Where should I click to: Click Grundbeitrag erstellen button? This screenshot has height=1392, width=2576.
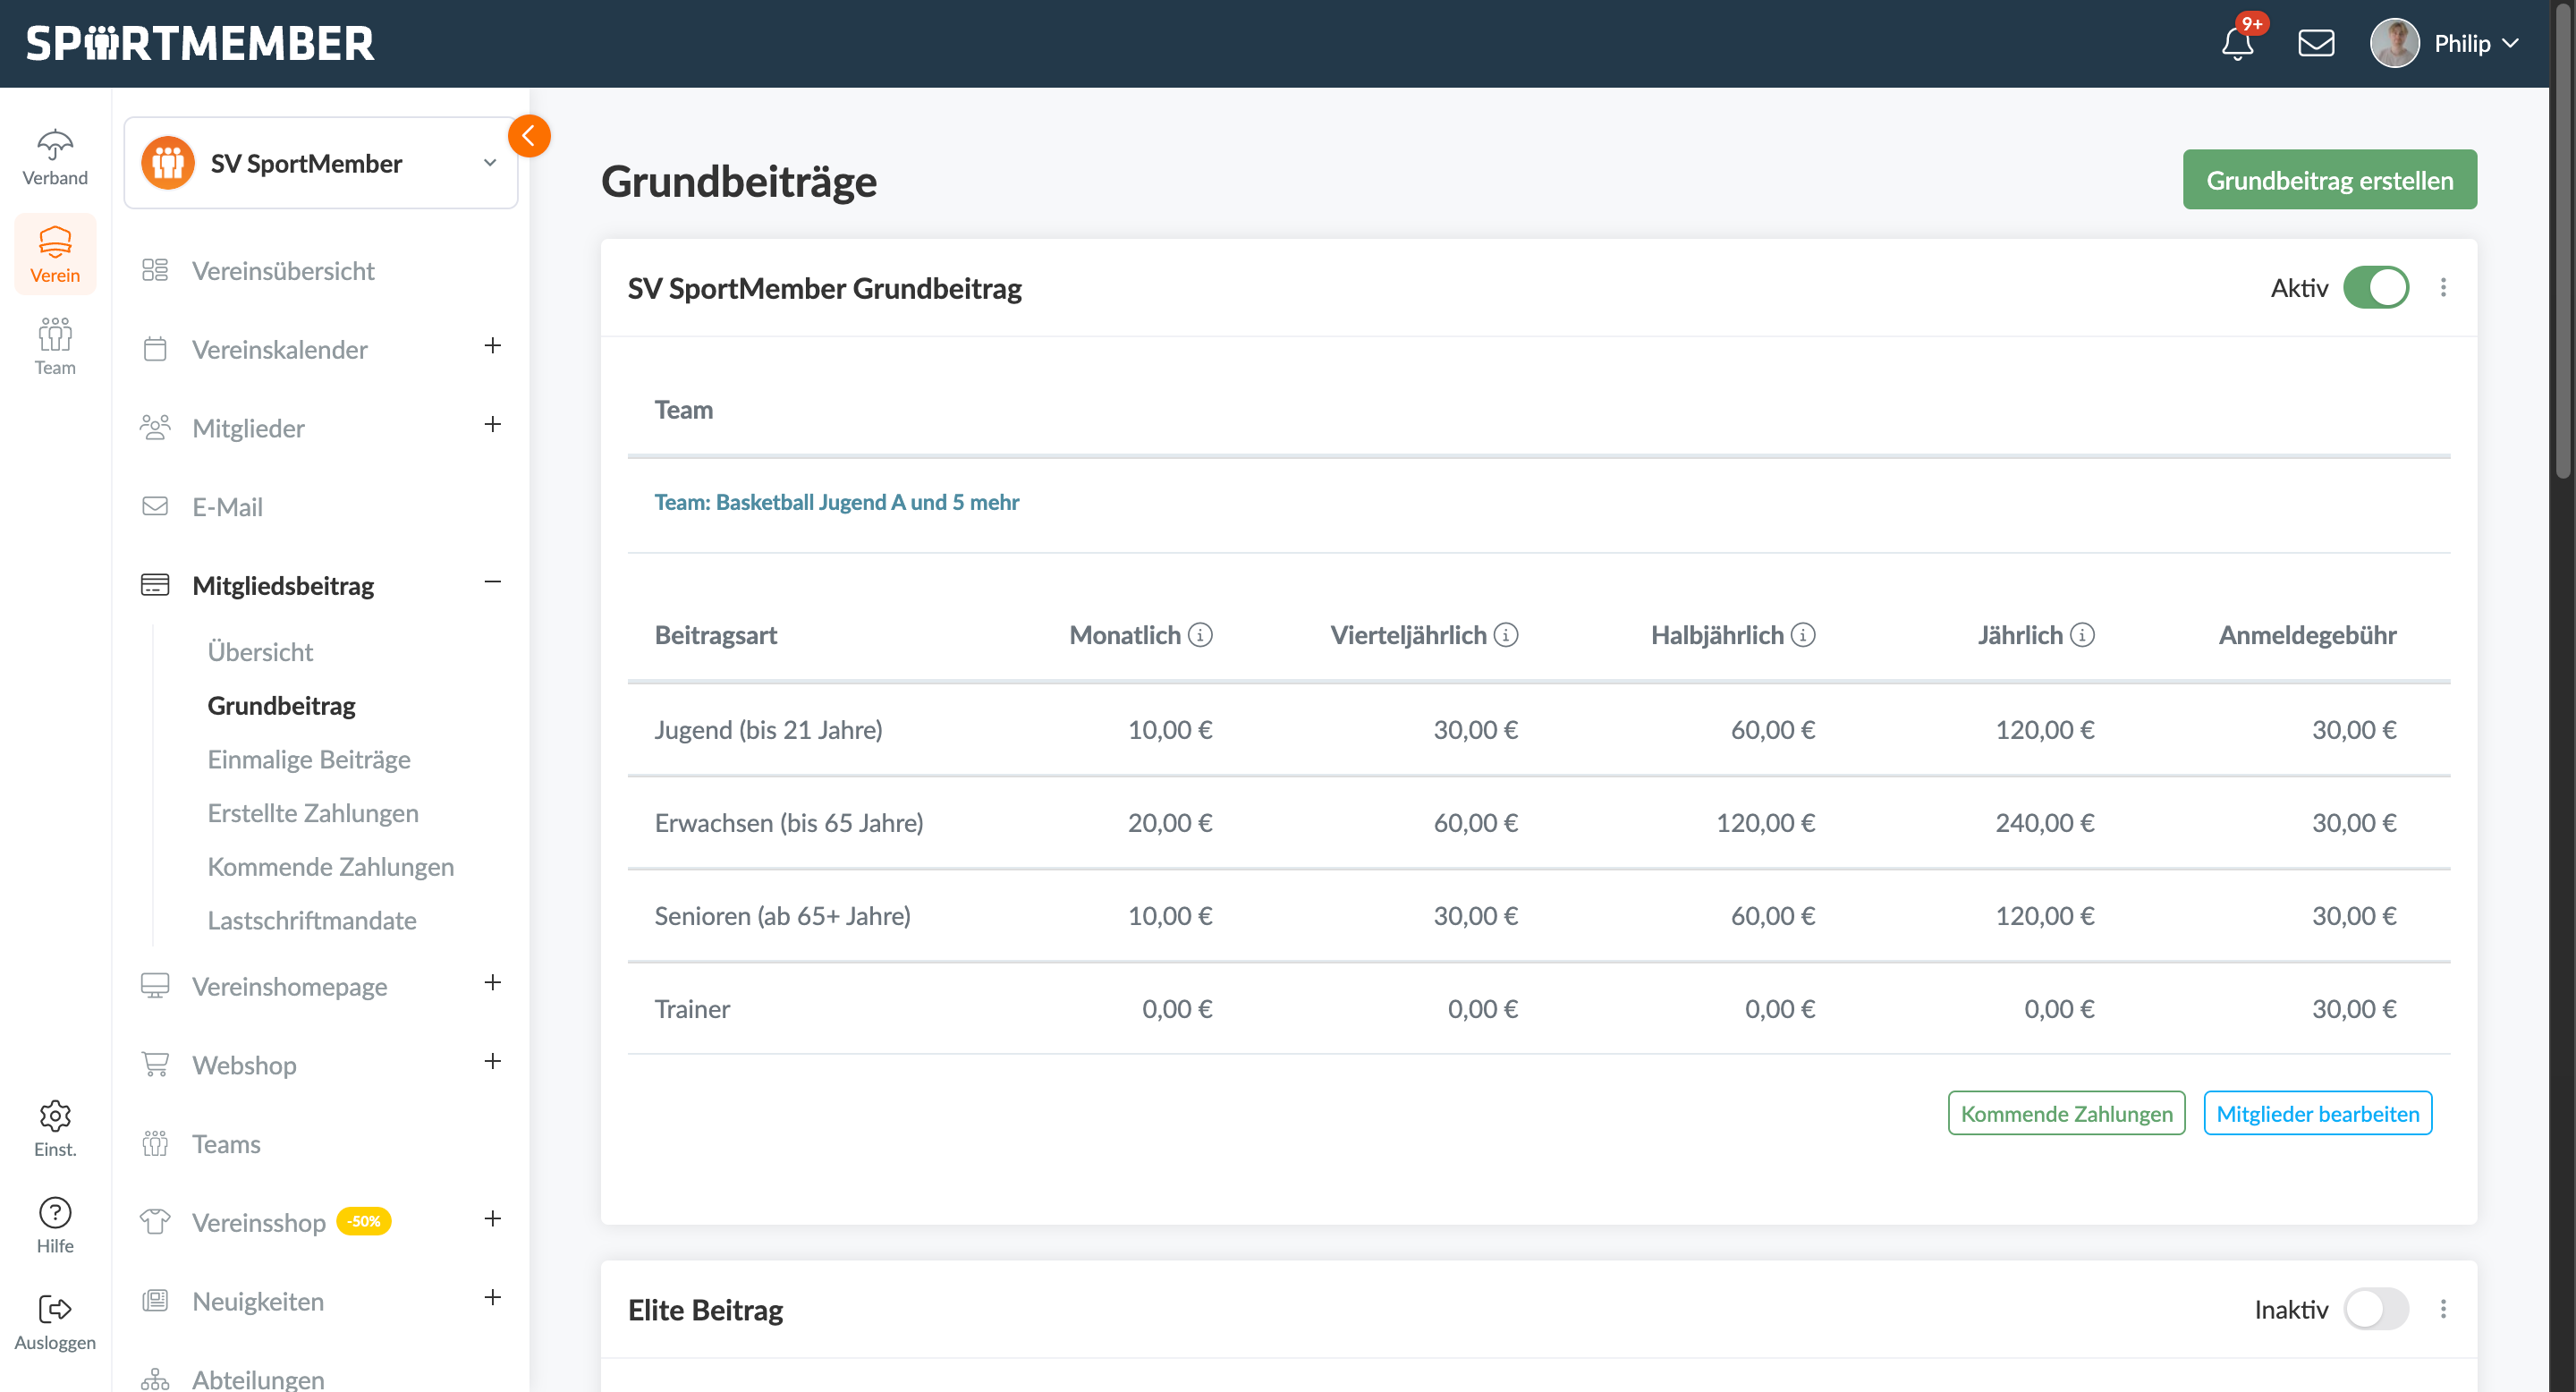point(2329,180)
